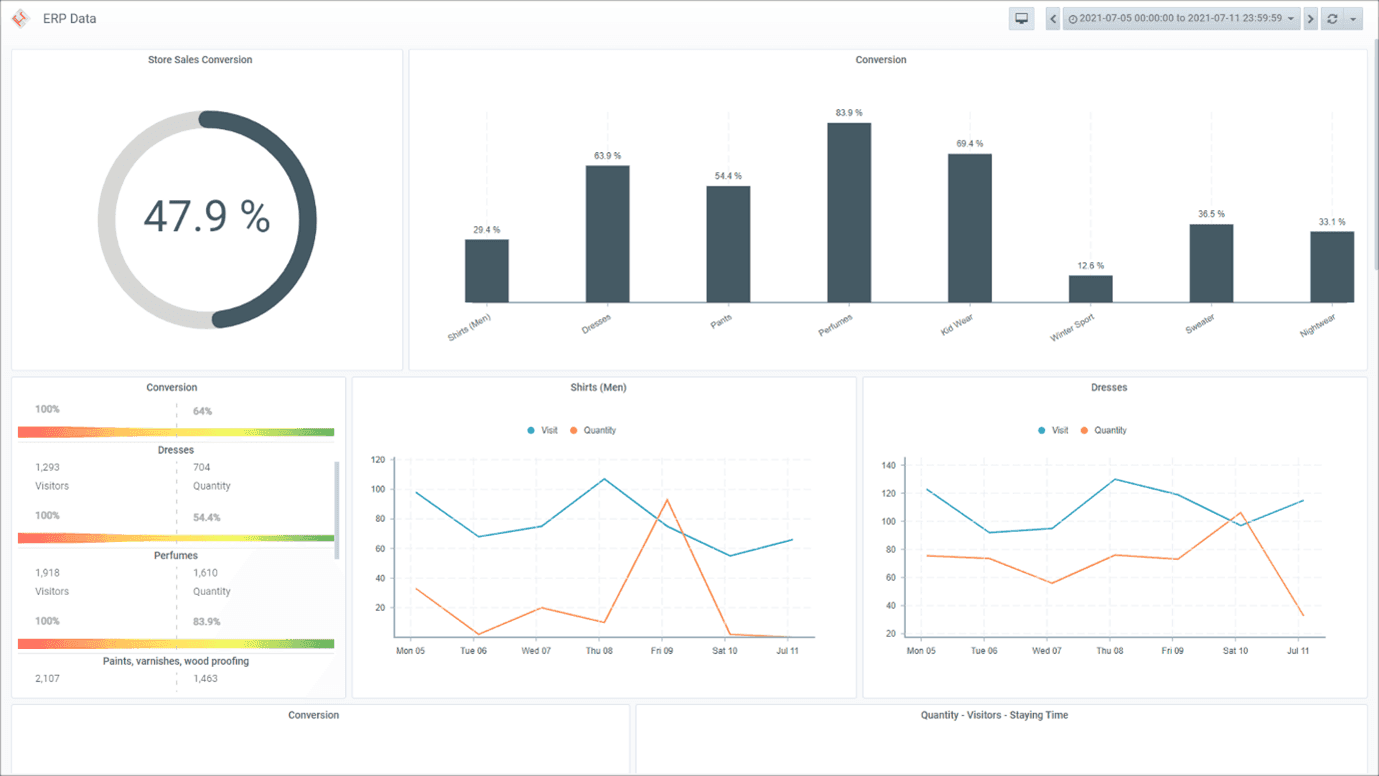Click Fri 09 orange peak in Shirts chart
Screen dimensions: 1379x776
pyautogui.click(x=667, y=499)
